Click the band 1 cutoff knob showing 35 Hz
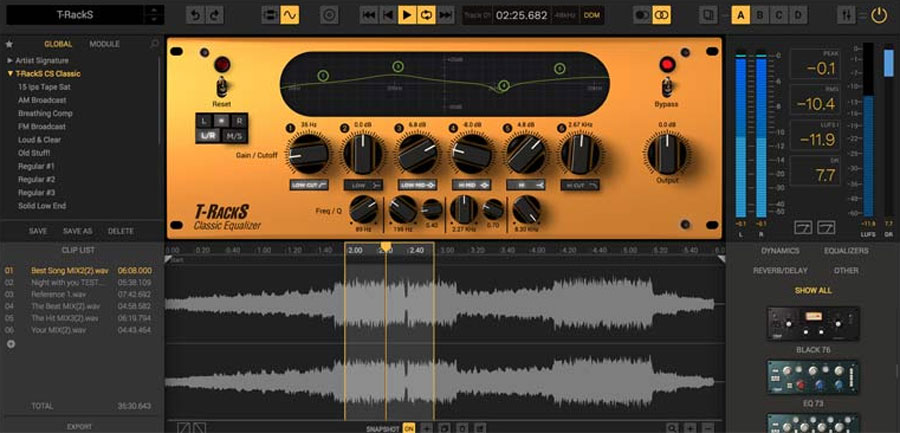The width and height of the screenshot is (900, 433). coord(309,153)
